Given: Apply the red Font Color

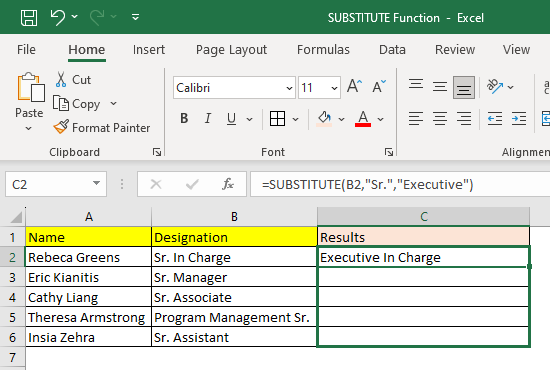Looking at the screenshot, I should [x=363, y=119].
